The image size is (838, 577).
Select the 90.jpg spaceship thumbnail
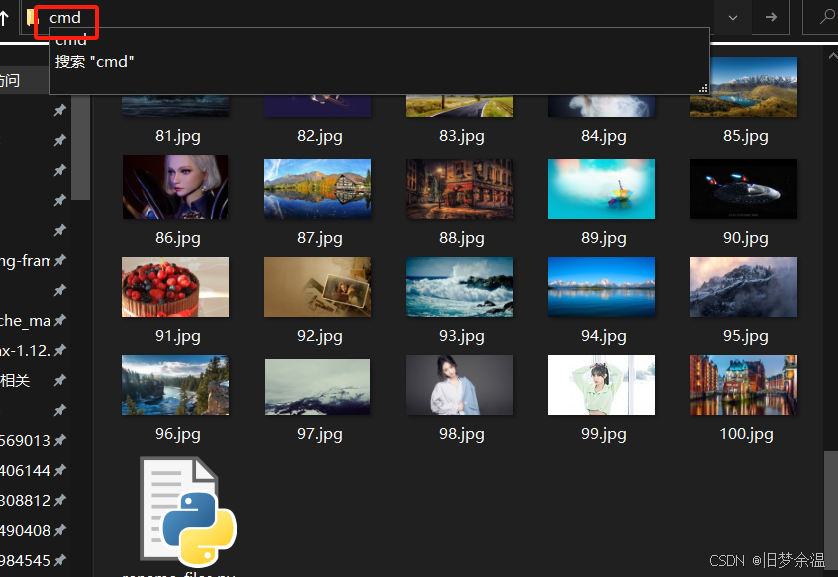[x=743, y=188]
